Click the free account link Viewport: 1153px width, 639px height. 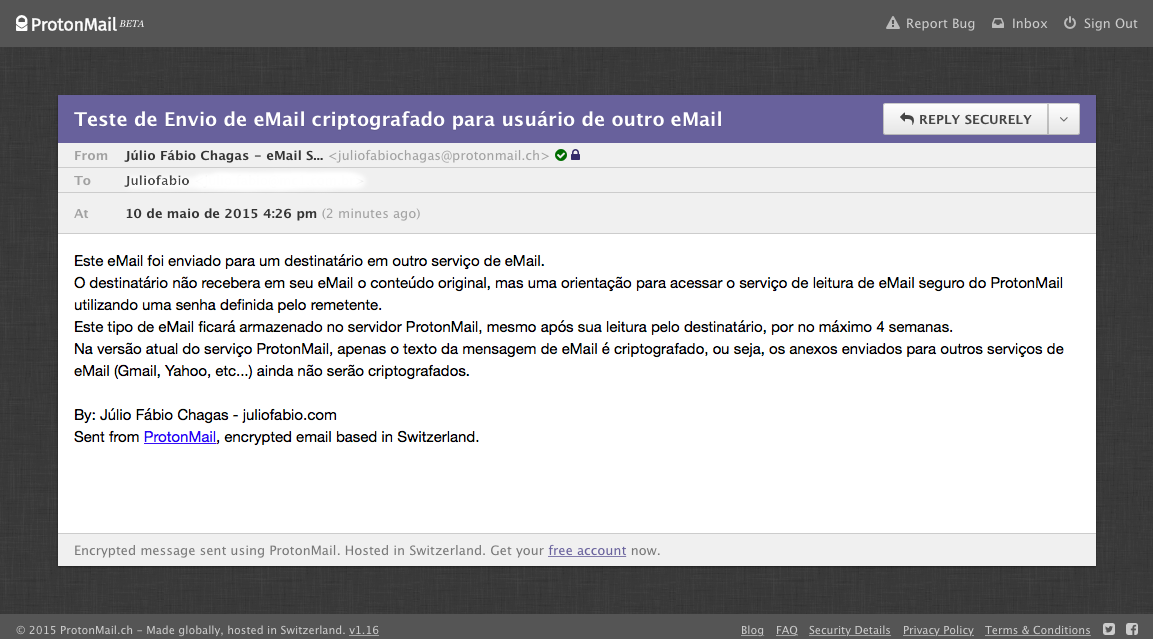[587, 550]
